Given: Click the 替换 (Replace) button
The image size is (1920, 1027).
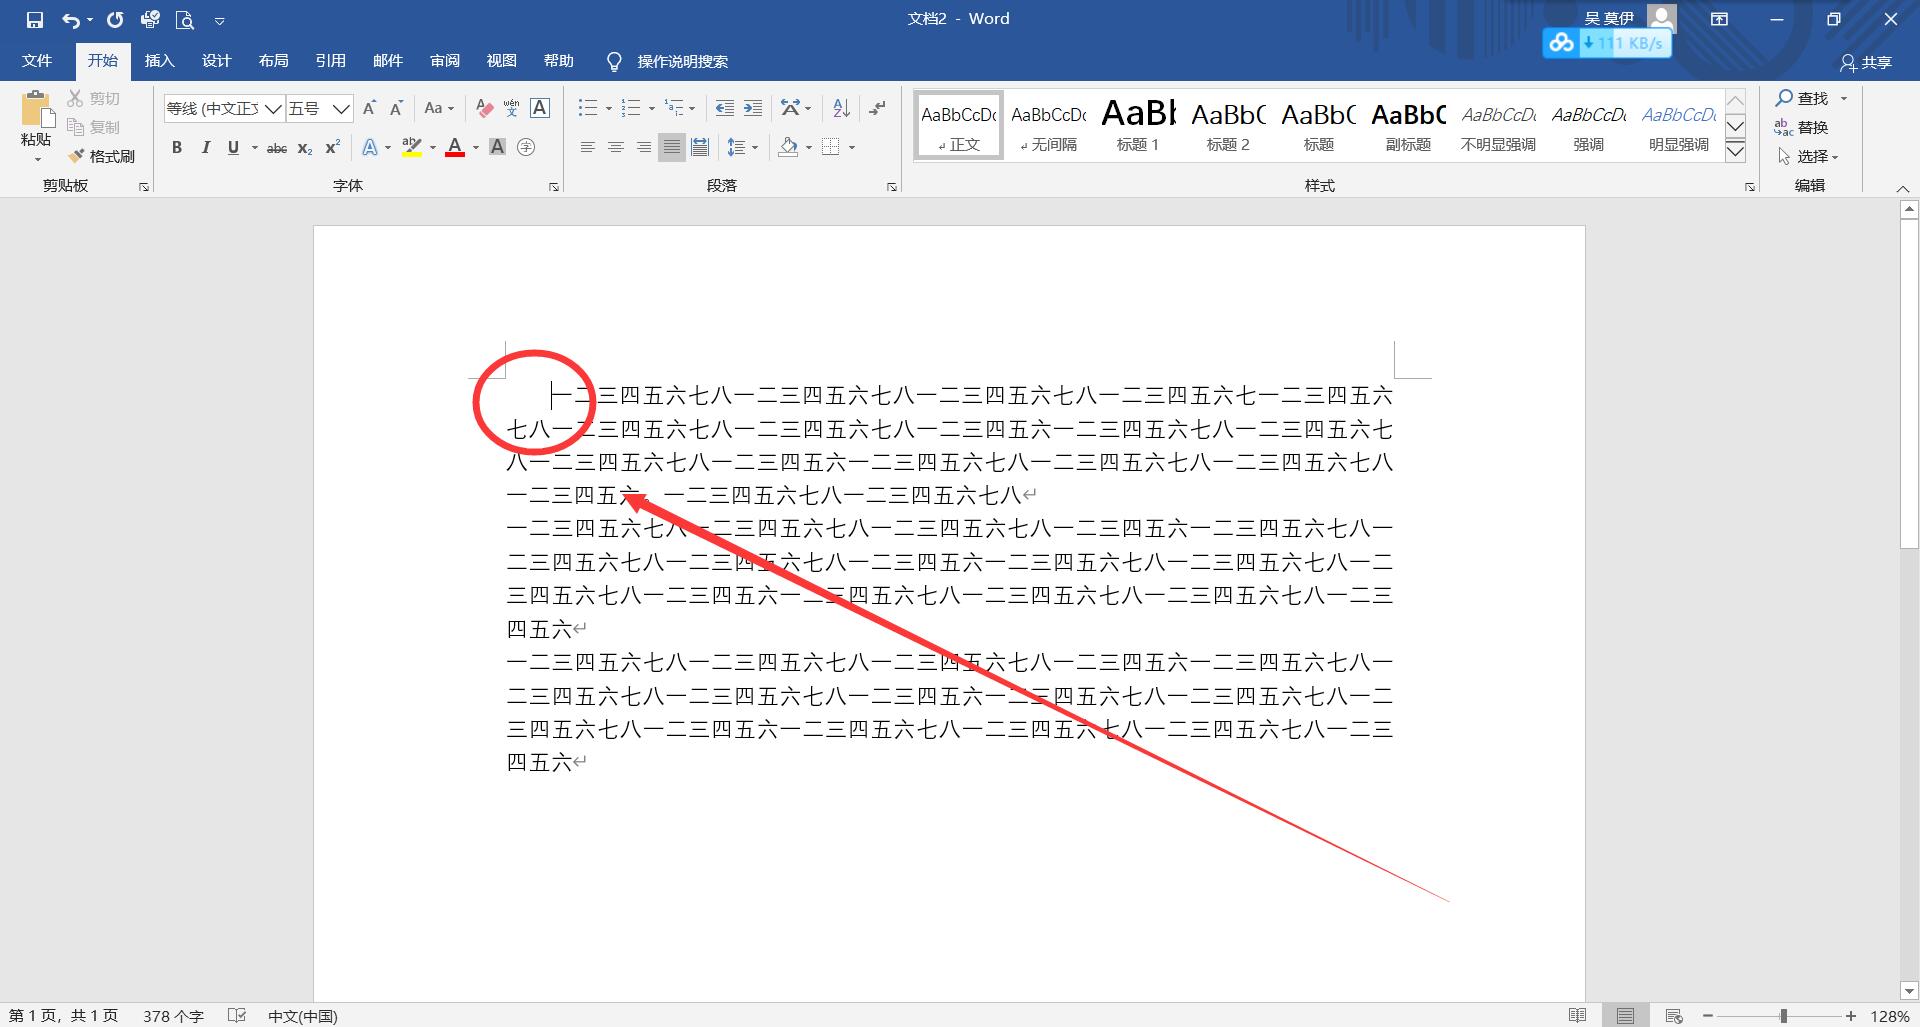Looking at the screenshot, I should point(1802,127).
